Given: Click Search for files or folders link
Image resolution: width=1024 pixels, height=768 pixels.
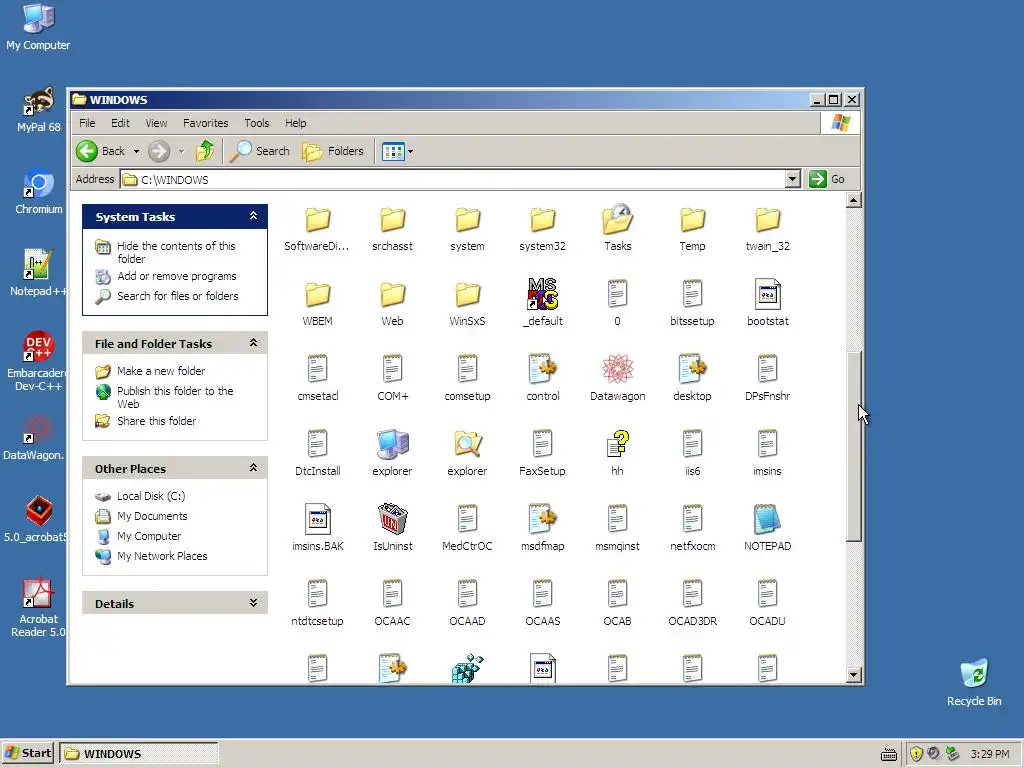Looking at the screenshot, I should [178, 296].
